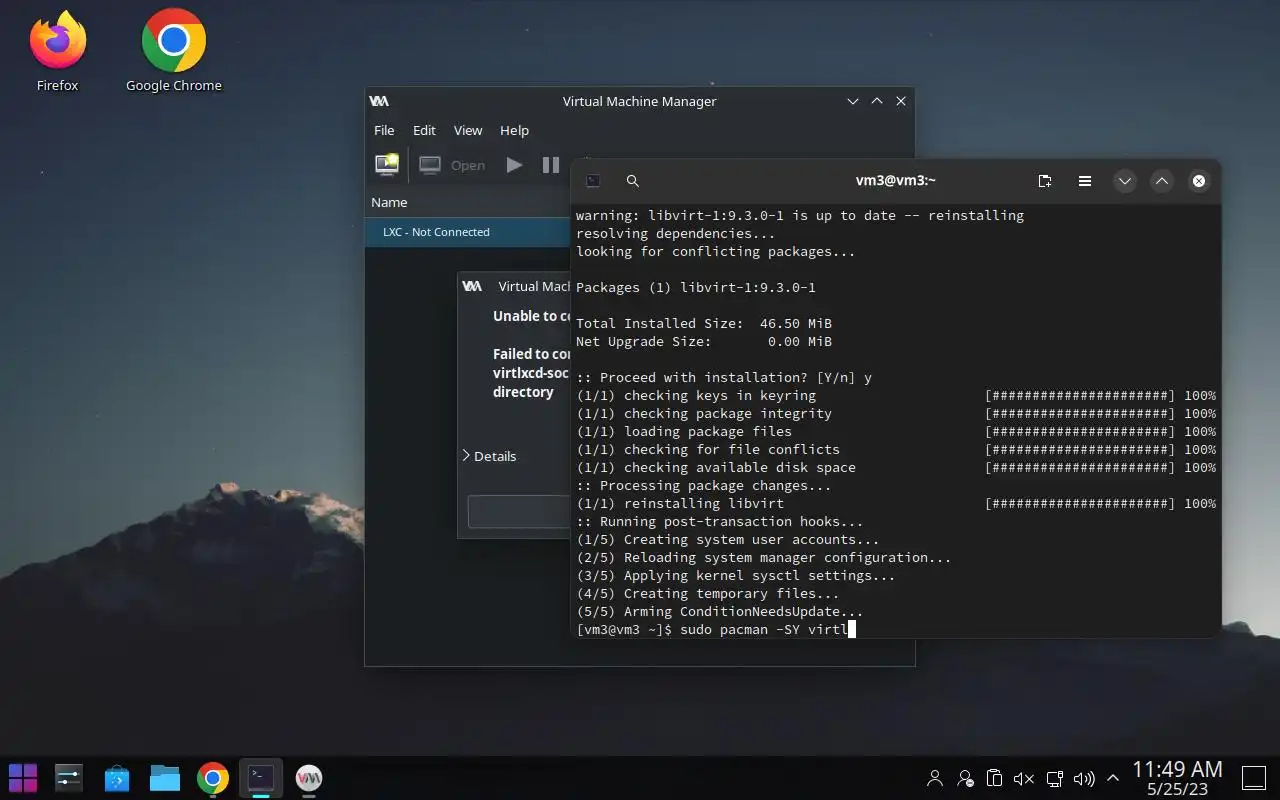
Task: Open the Google Chrome desktop shortcut
Action: coord(174,51)
